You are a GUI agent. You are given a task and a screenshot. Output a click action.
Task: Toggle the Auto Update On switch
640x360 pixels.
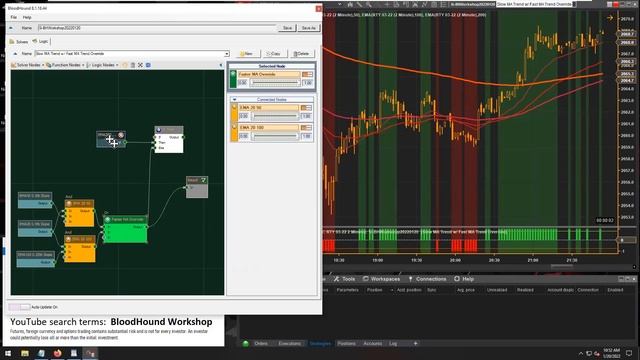tap(19, 307)
